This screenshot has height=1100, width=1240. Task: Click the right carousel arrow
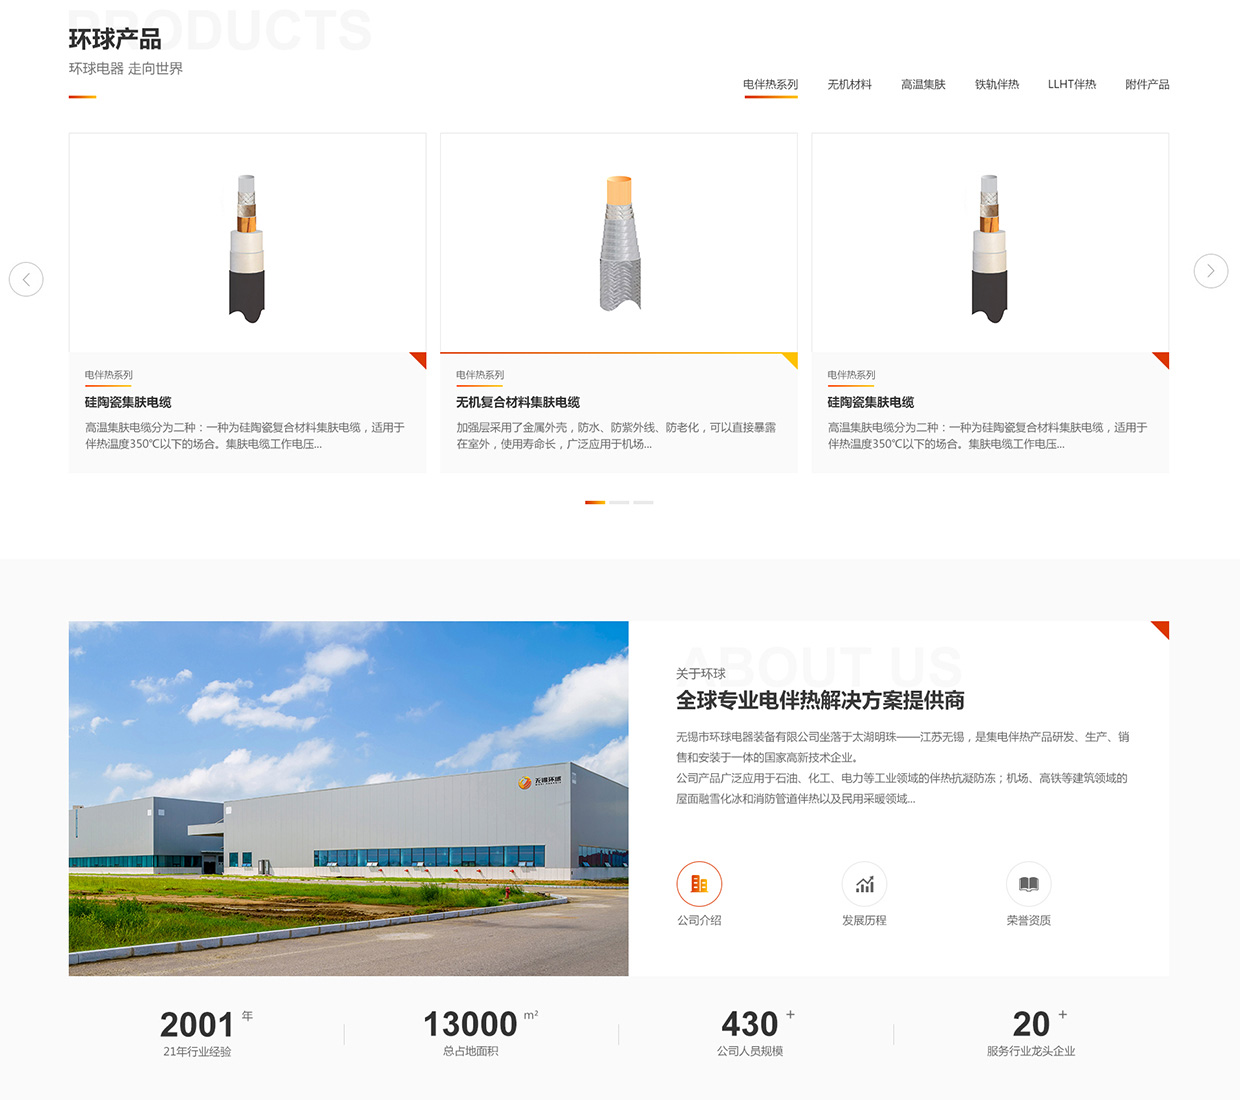coord(1211,271)
